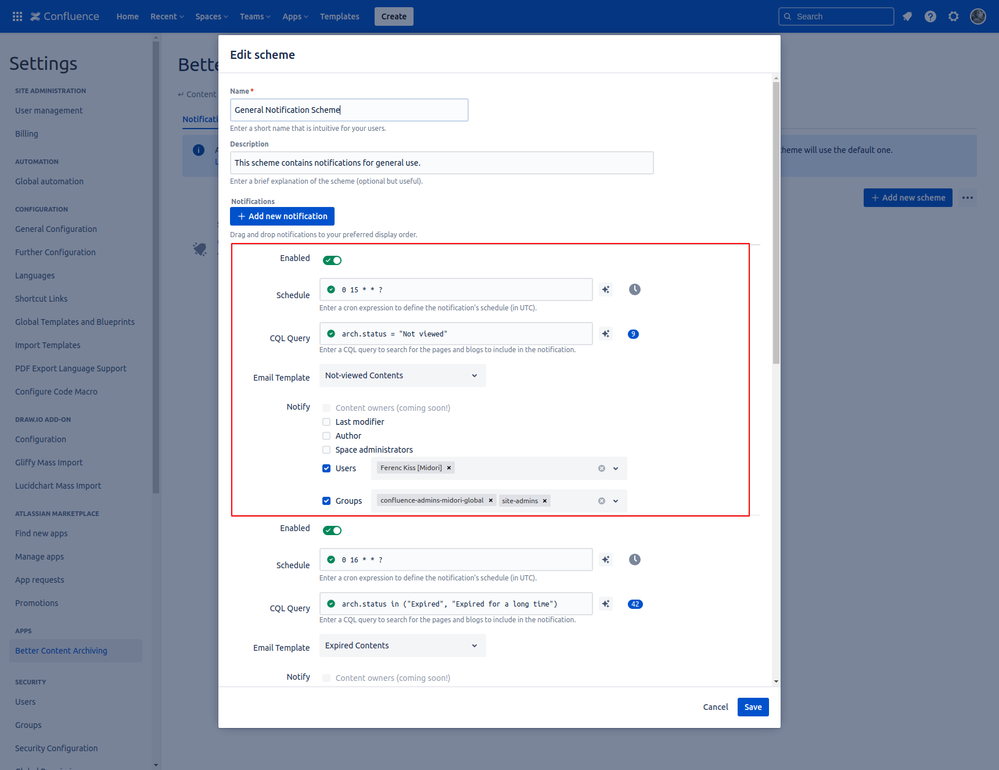The height and width of the screenshot is (770, 999).
Task: Open the Spaces menu
Action: [212, 17]
